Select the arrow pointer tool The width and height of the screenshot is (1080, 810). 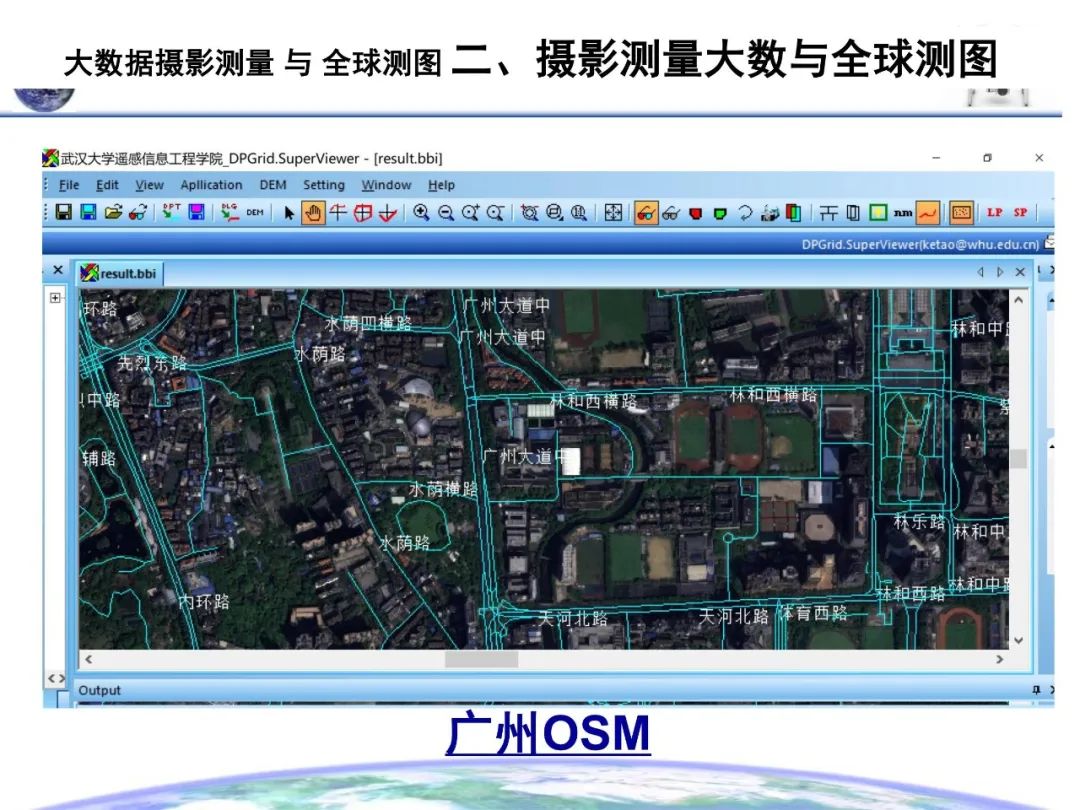pyautogui.click(x=286, y=213)
